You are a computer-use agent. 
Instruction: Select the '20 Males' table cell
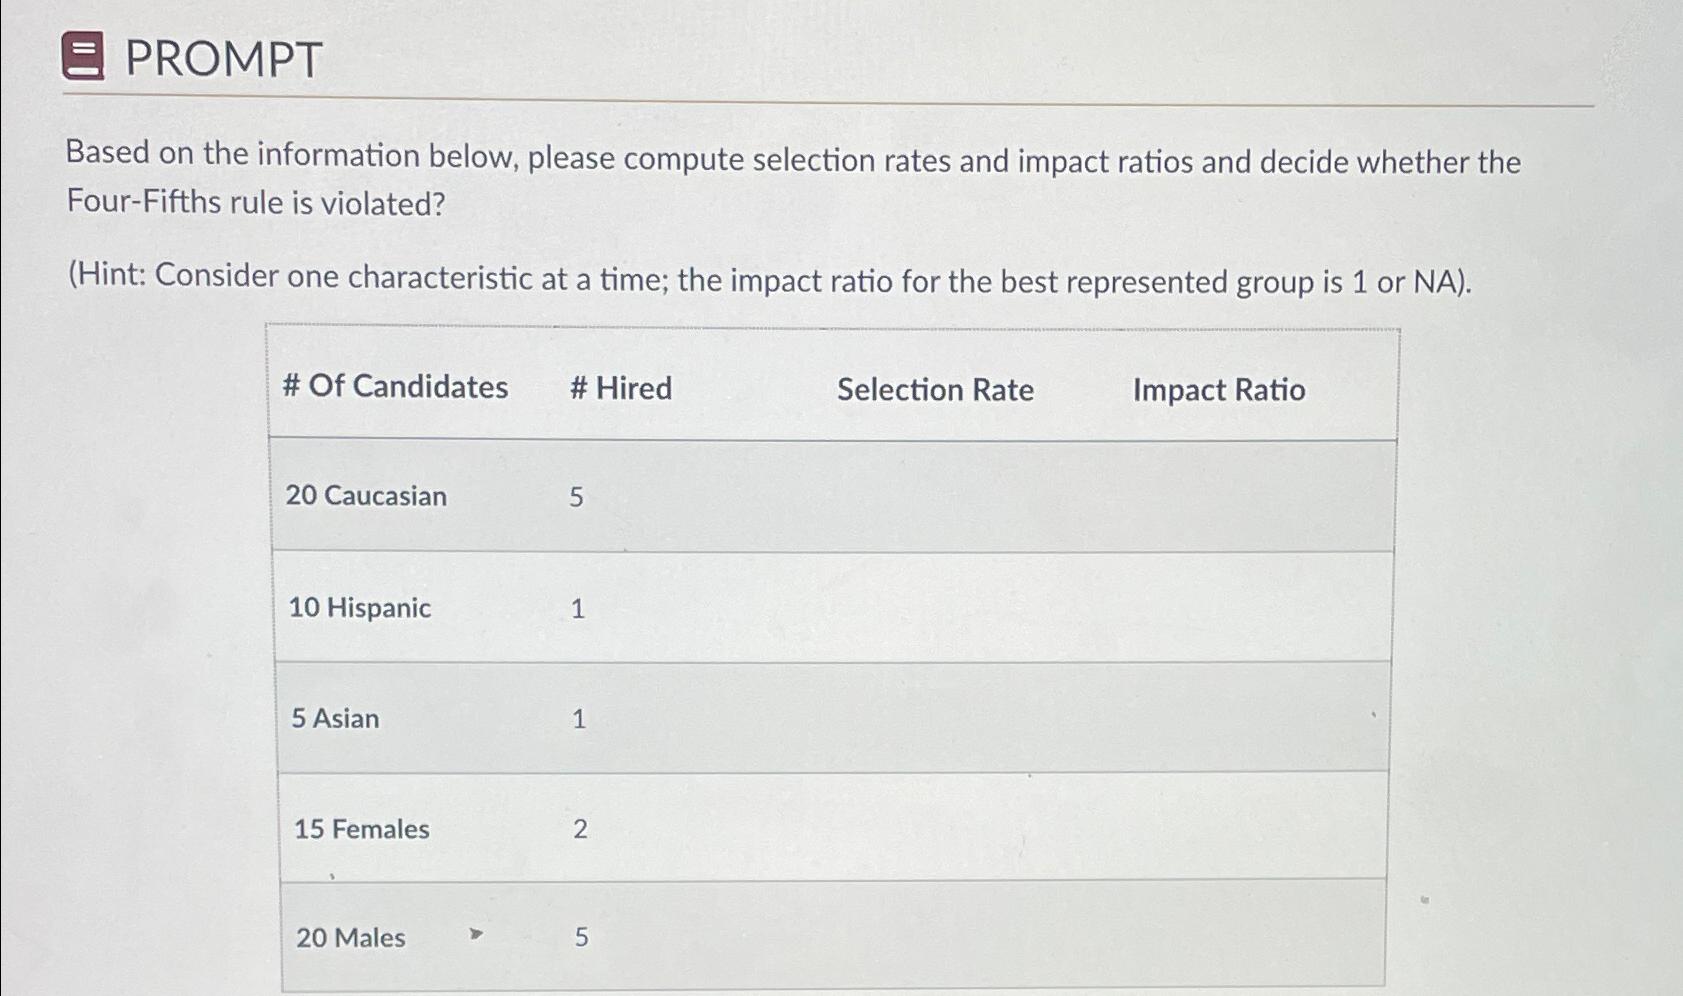pos(350,938)
